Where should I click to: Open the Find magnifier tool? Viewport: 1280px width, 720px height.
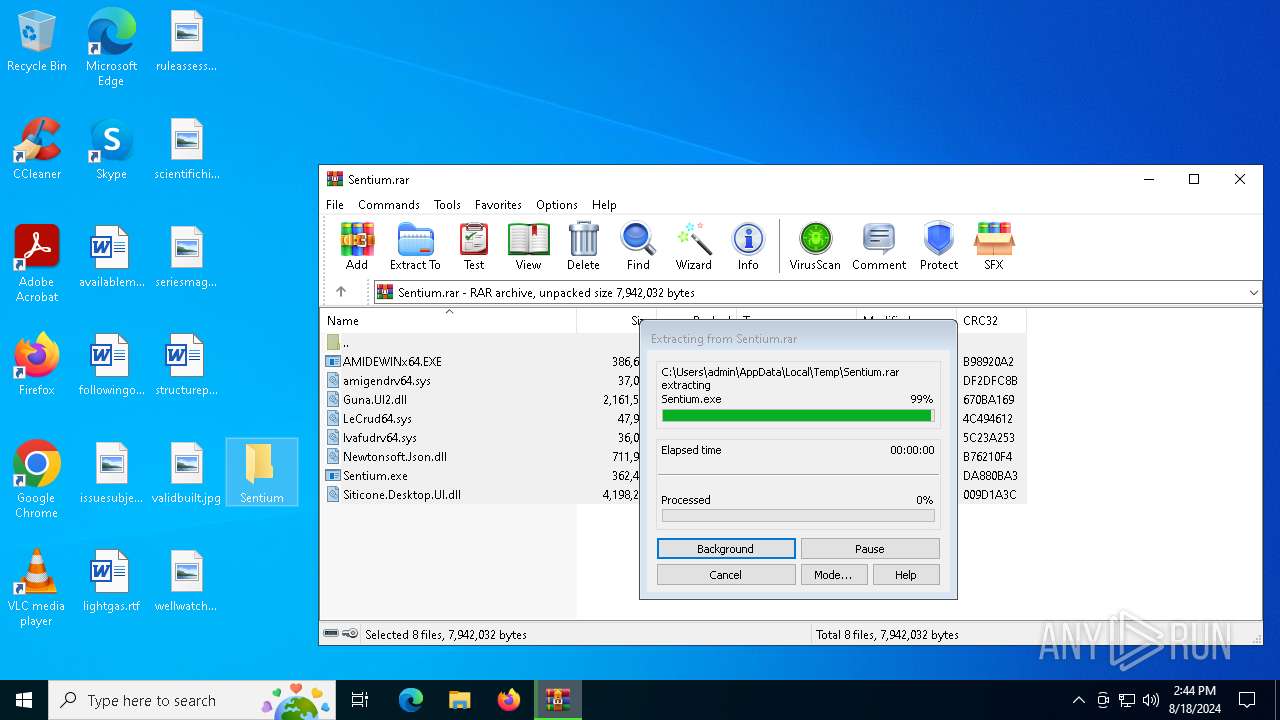[x=638, y=246]
